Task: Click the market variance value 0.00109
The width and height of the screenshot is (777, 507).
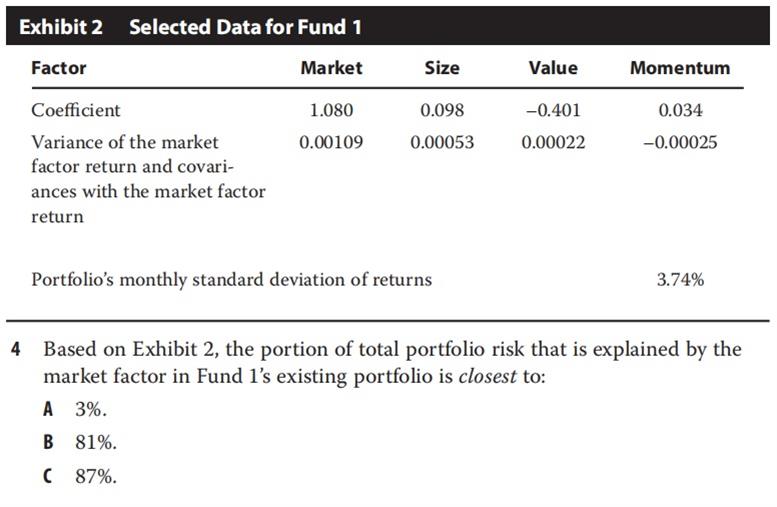Action: click(x=331, y=142)
